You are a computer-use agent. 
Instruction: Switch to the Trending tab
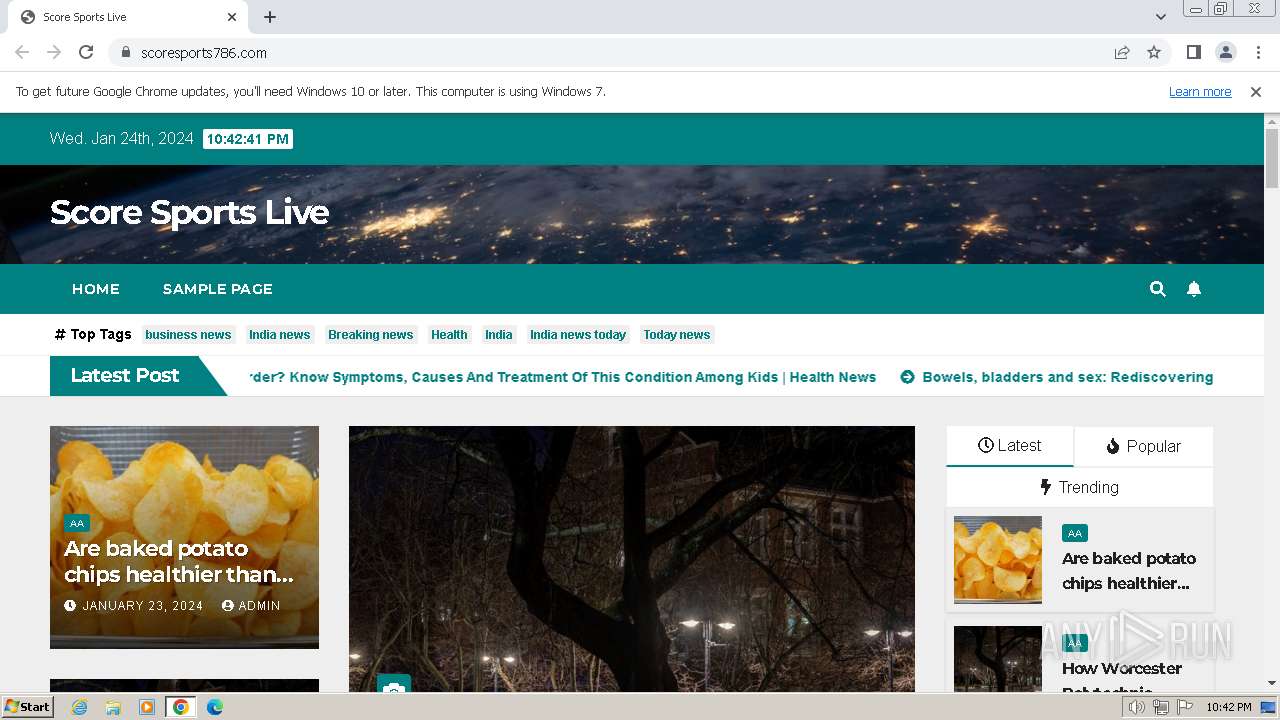[1080, 487]
